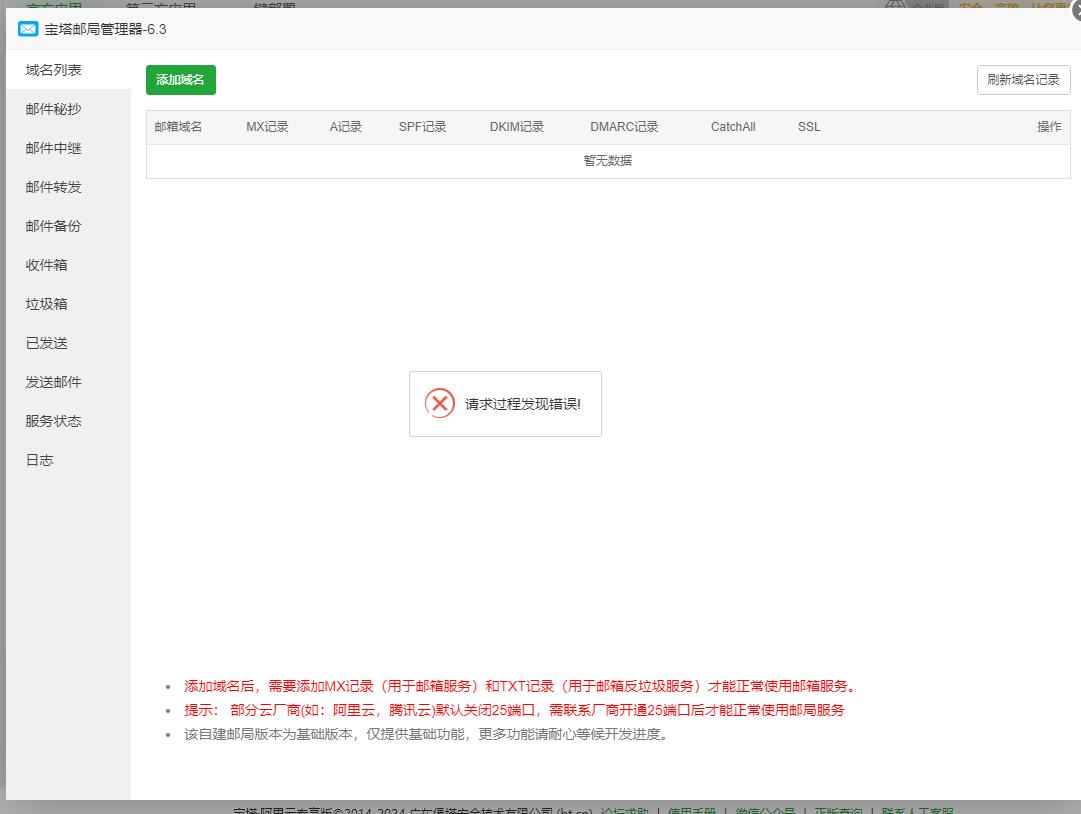Click the DKIM记录 column header

click(517, 127)
